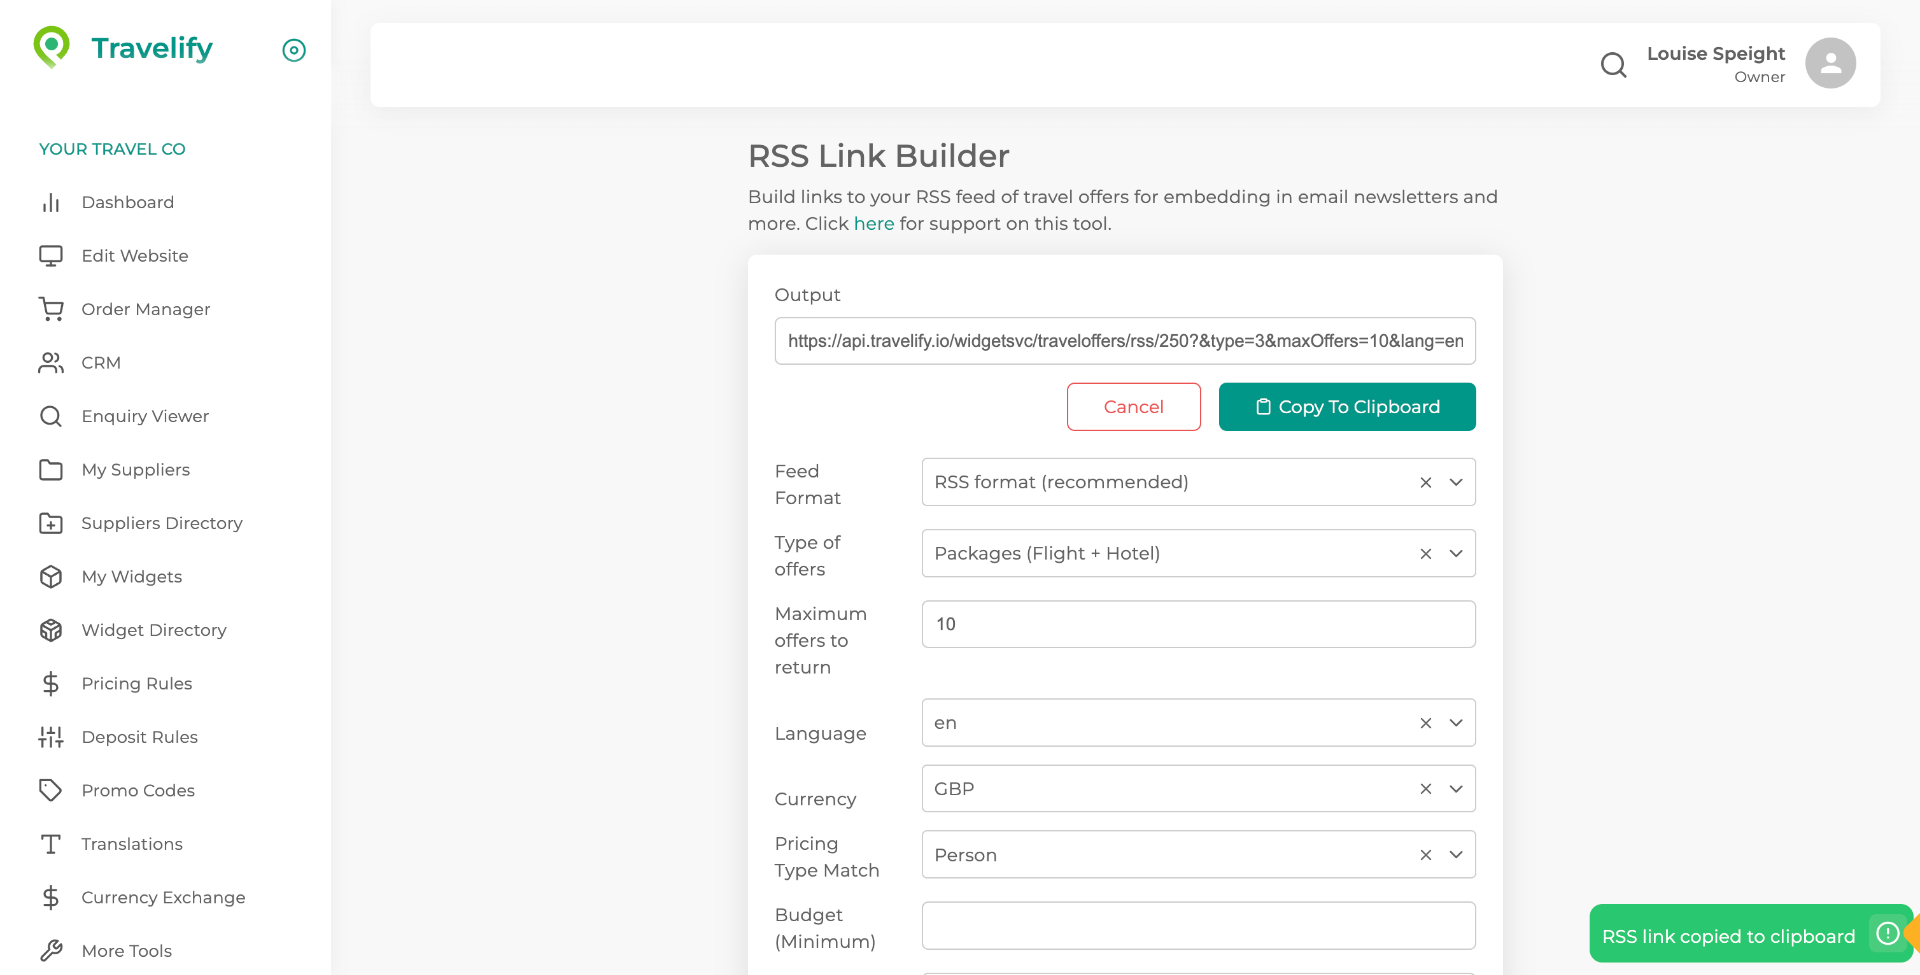Click the Louise Speight avatar icon
The height and width of the screenshot is (975, 1920).
[1829, 63]
